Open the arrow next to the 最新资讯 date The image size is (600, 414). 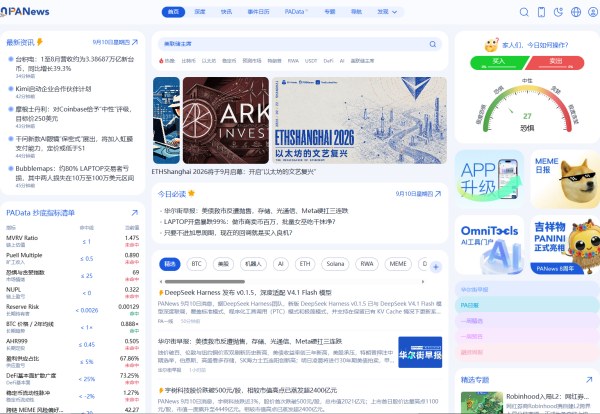[135, 42]
